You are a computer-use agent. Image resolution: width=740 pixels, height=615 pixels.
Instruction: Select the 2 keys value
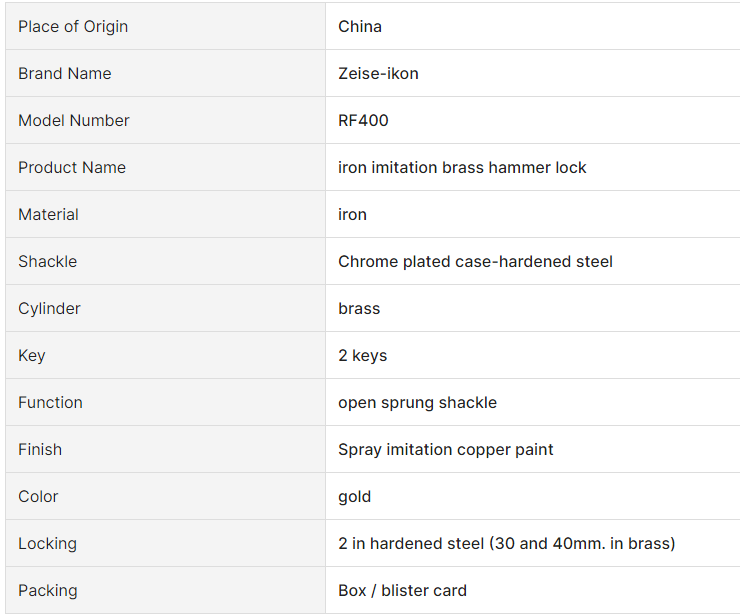click(362, 355)
